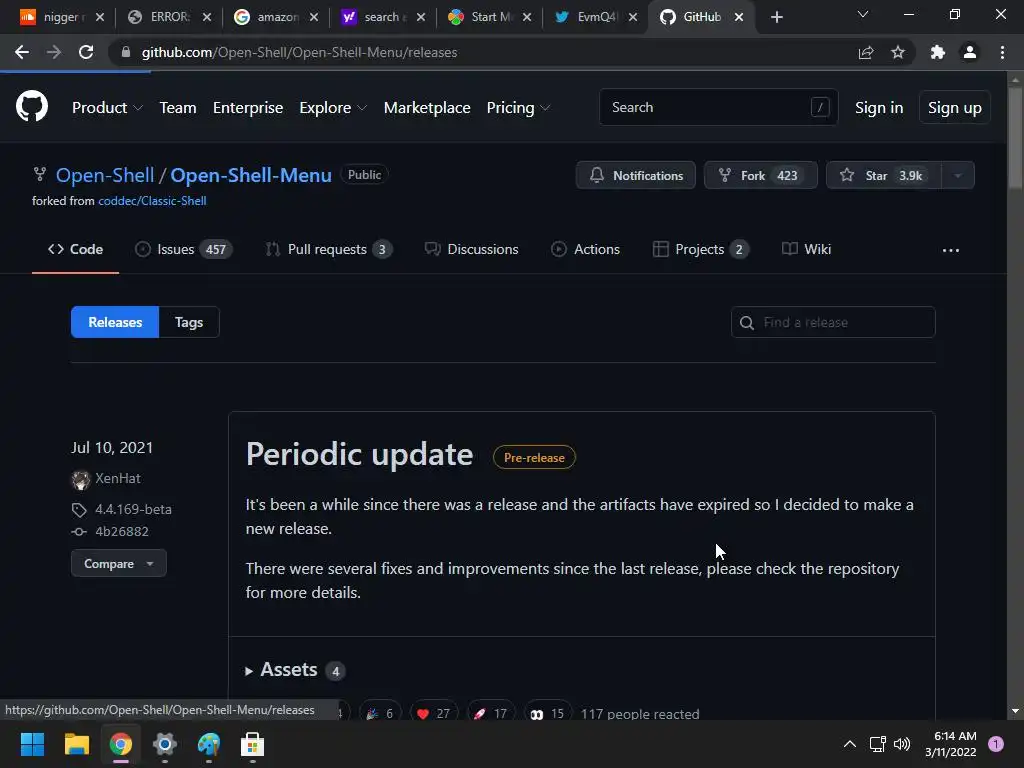Open XenHat user profile link
Image resolution: width=1024 pixels, height=768 pixels.
118,479
